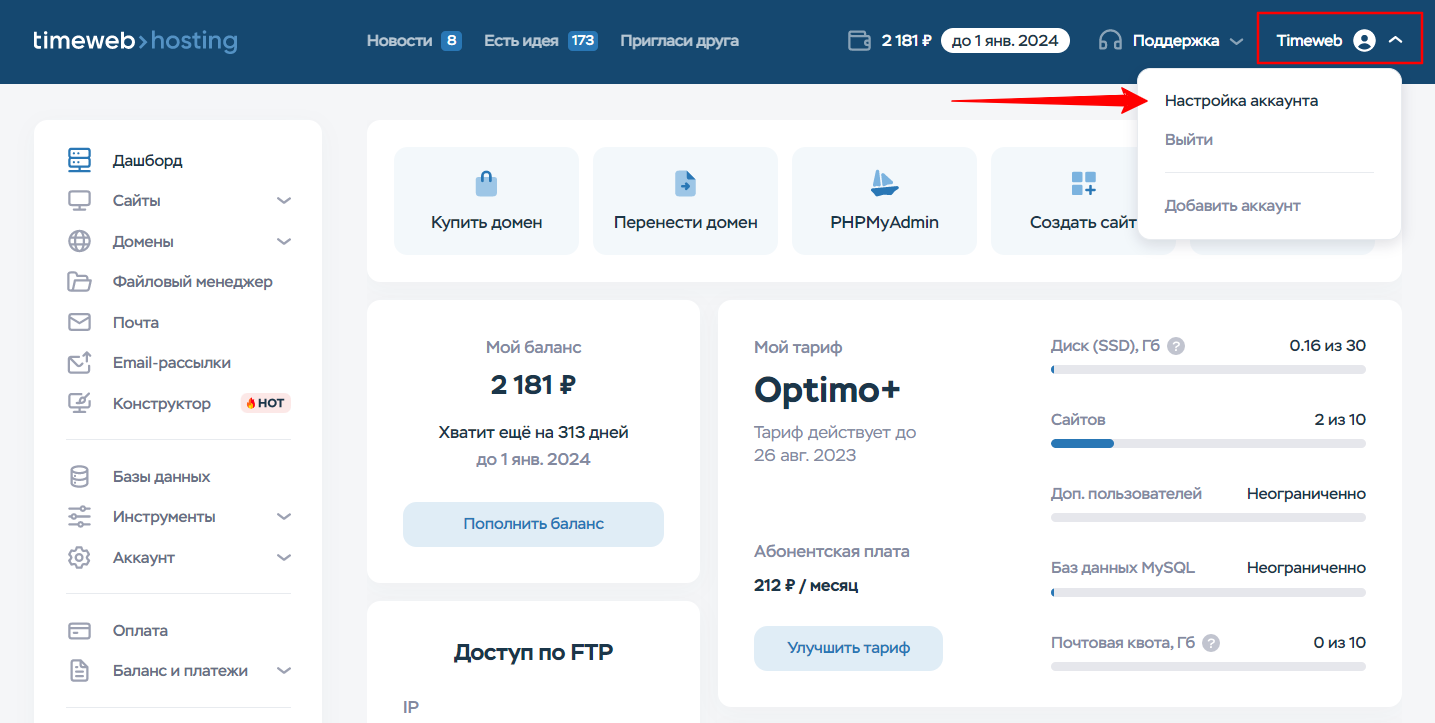Select Настройка аккаунта from account menu
The height and width of the screenshot is (723, 1435).
point(1241,101)
